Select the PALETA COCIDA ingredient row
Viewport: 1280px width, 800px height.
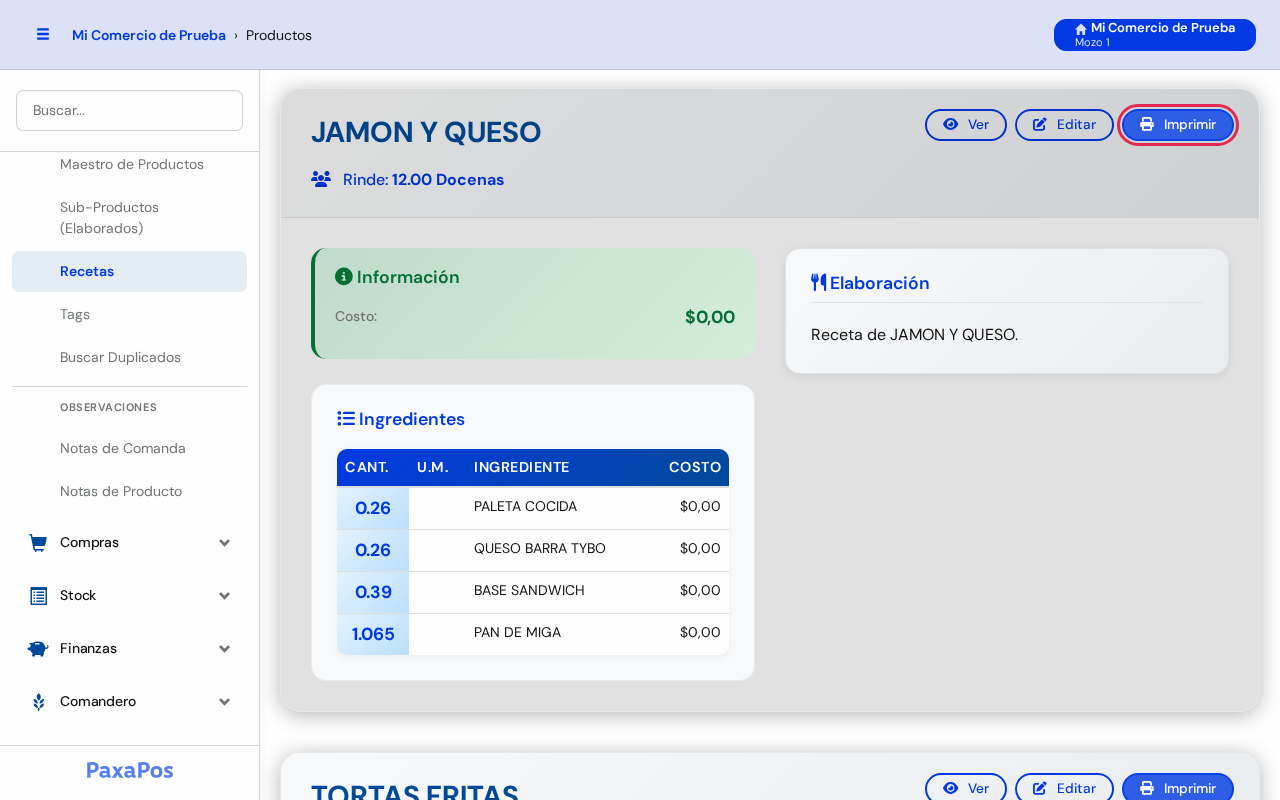[533, 508]
